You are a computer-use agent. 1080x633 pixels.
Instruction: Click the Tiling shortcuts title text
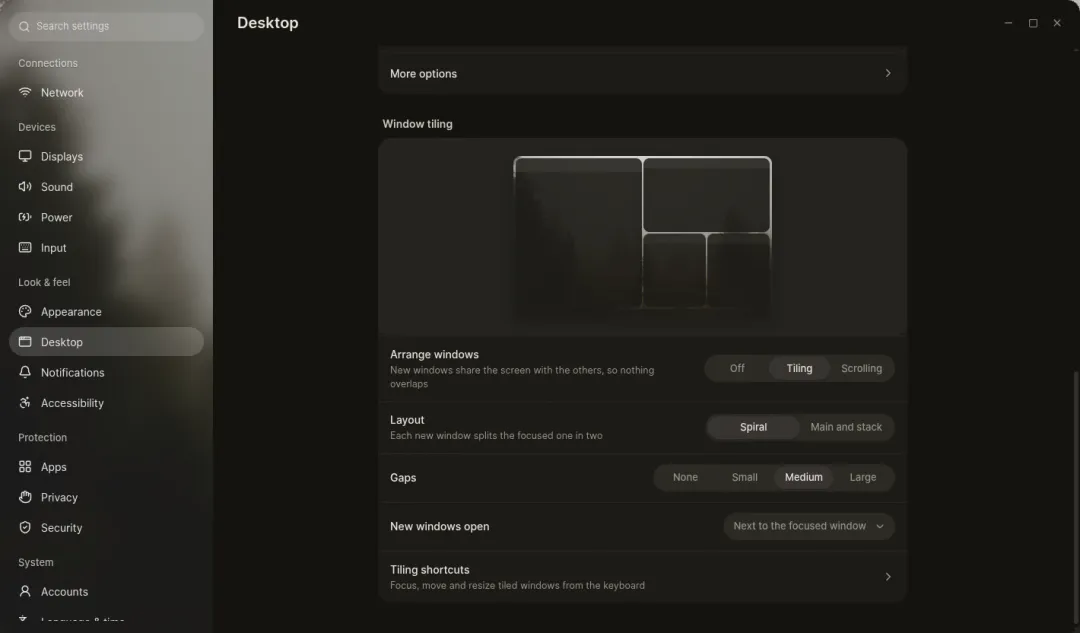click(x=429, y=570)
